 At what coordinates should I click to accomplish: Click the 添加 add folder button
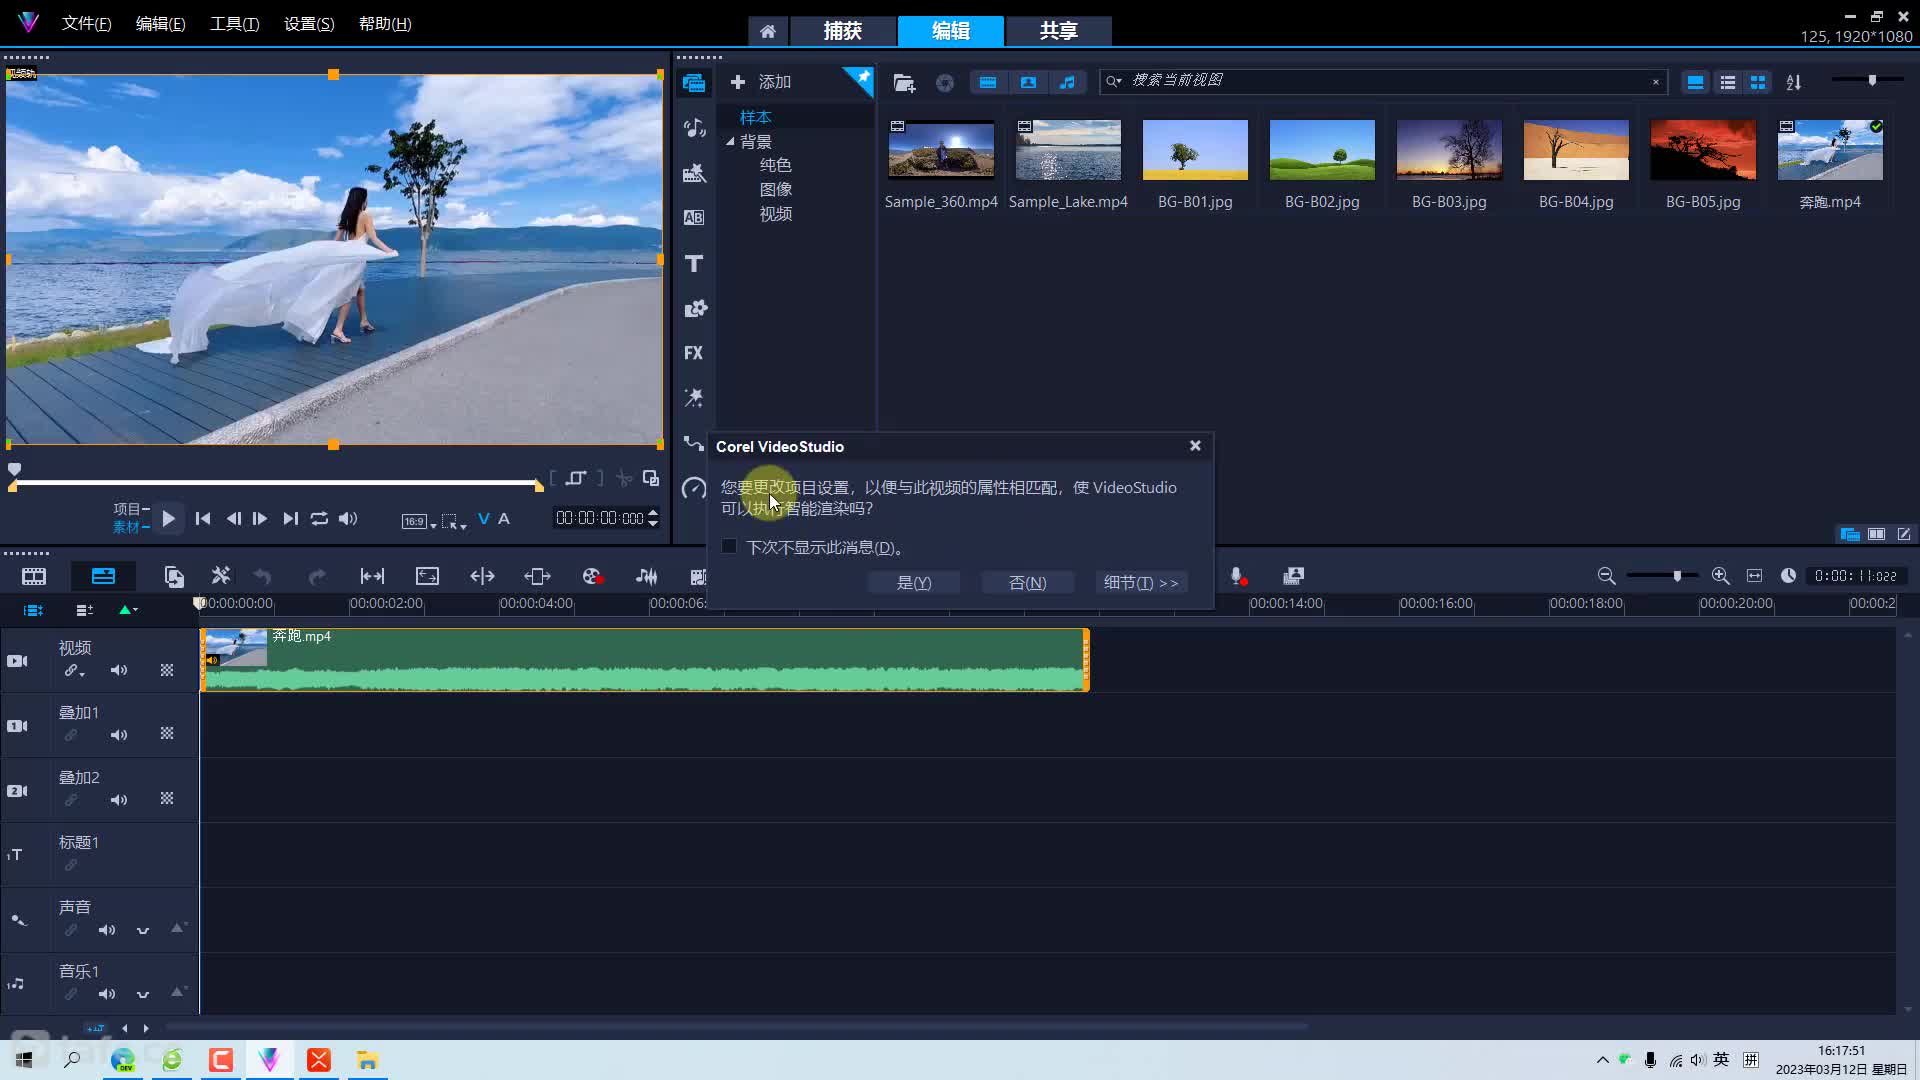(762, 82)
